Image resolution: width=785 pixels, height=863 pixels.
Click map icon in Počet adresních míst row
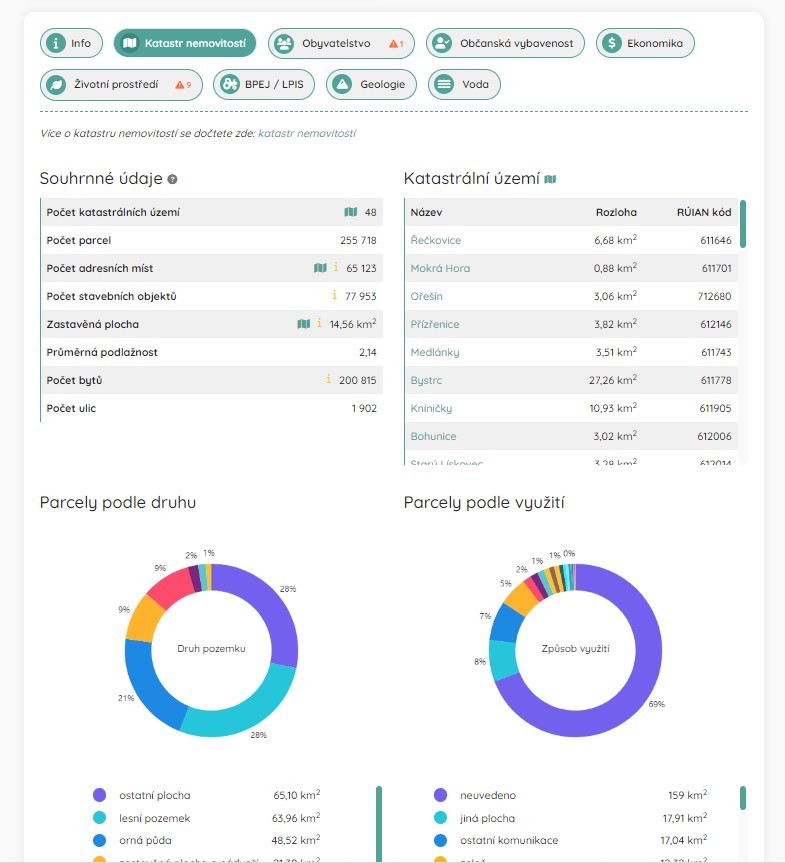(320, 267)
